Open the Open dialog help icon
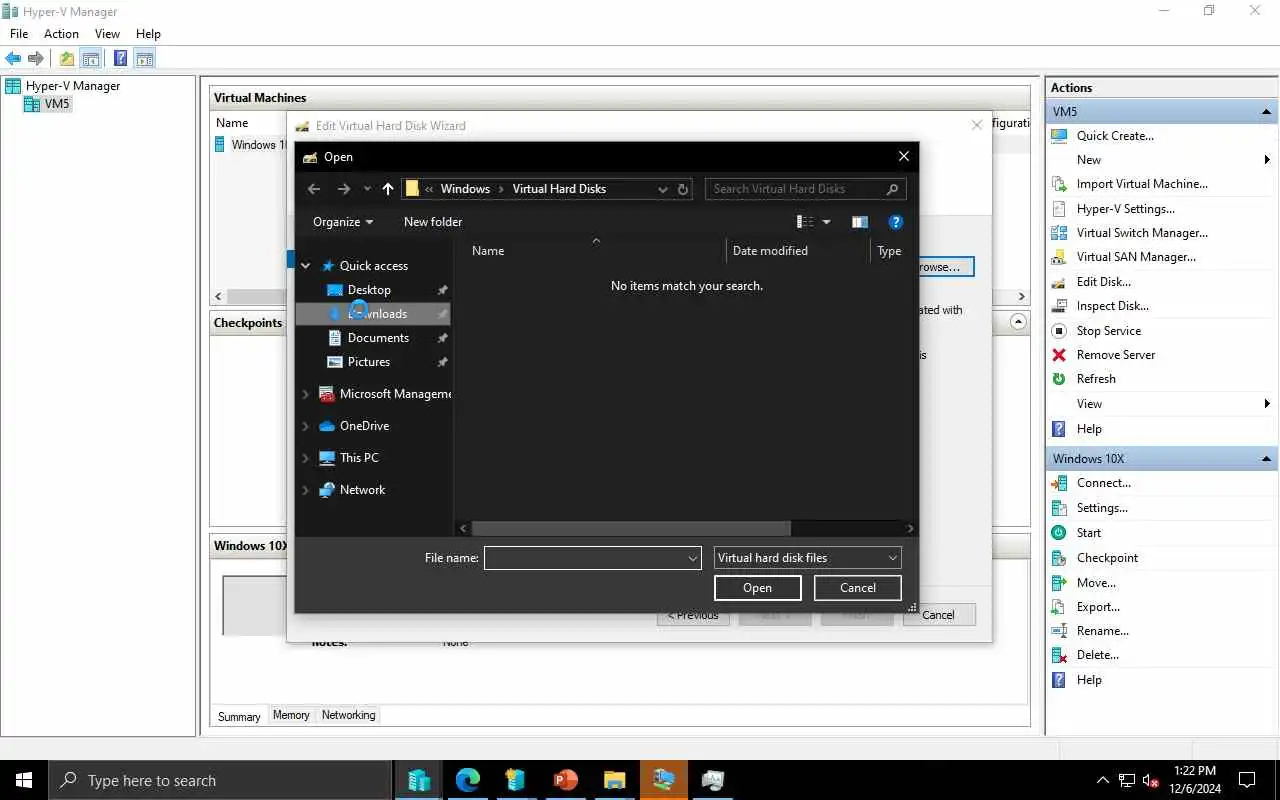 coord(896,222)
